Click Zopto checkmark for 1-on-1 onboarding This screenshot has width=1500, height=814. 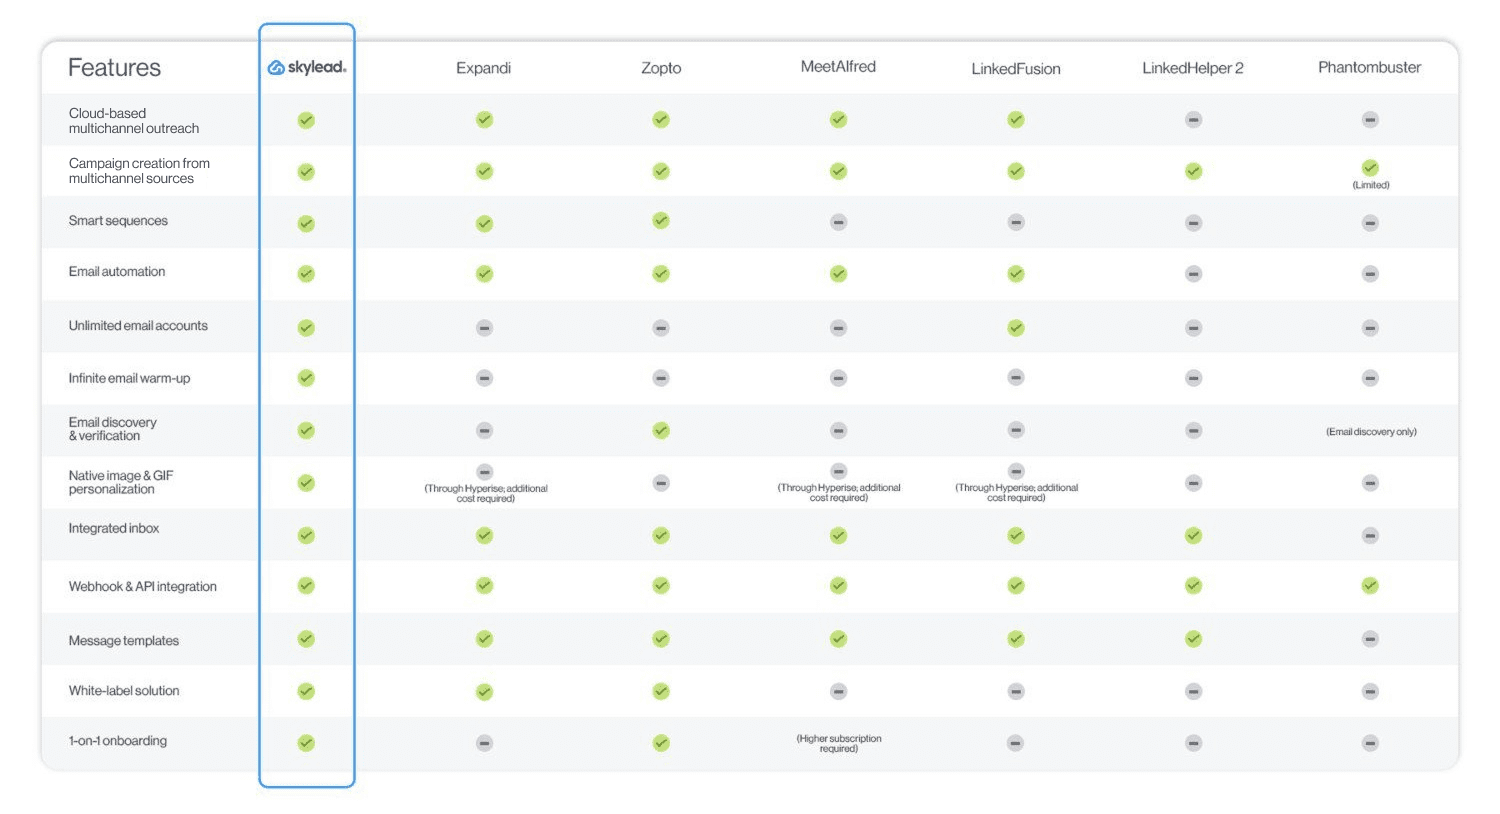pos(661,743)
